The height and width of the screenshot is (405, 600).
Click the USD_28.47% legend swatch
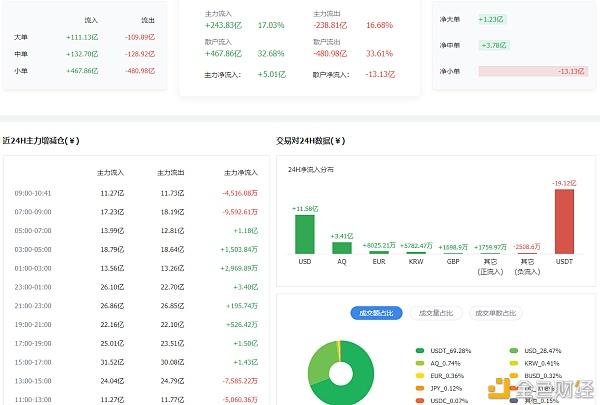pyautogui.click(x=514, y=351)
